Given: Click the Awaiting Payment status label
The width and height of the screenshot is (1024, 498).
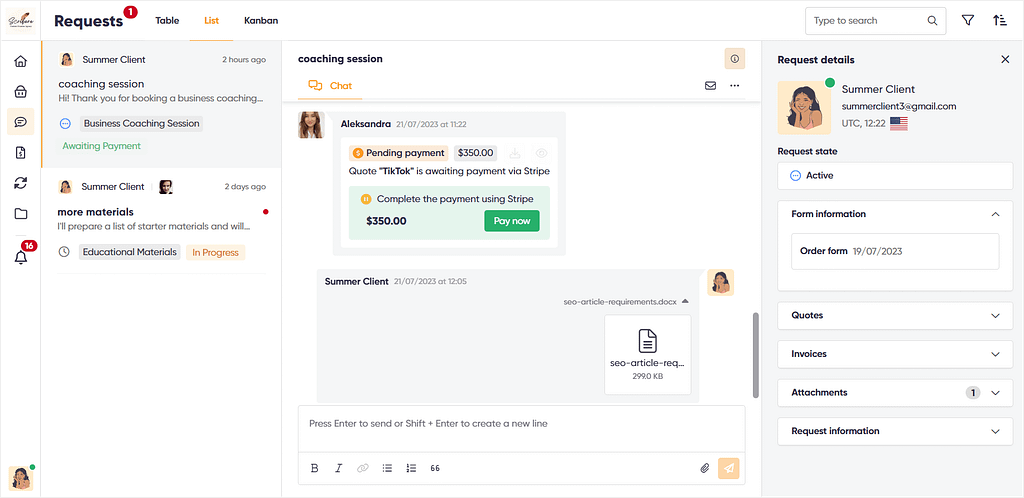Looking at the screenshot, I should point(102,146).
